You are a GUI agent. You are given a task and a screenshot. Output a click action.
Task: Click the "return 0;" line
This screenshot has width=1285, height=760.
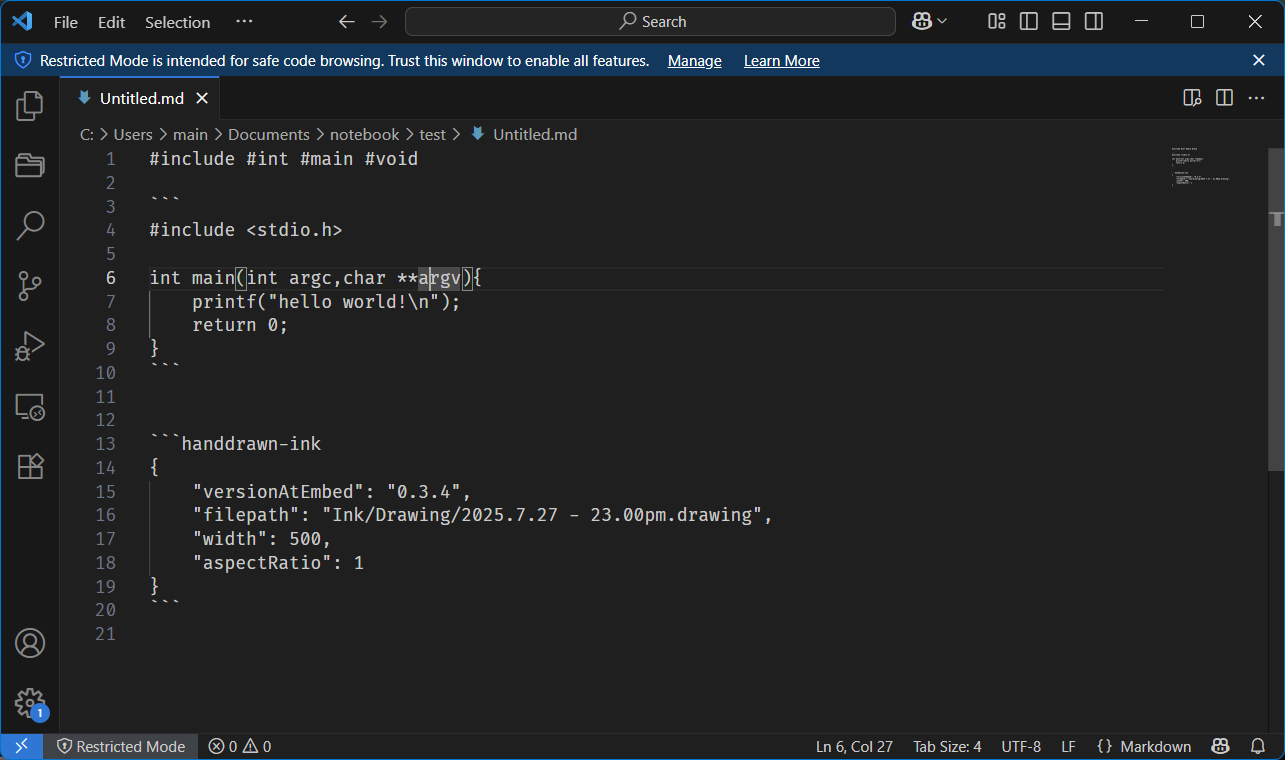240,325
